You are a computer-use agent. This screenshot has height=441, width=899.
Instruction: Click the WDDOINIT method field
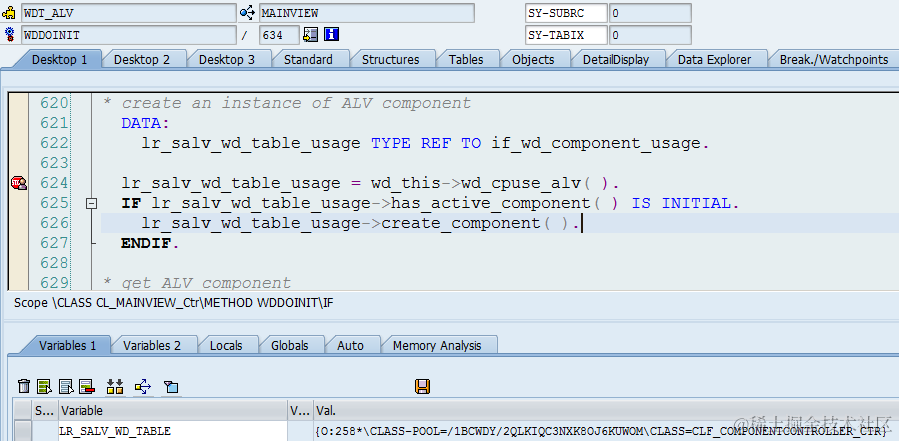129,35
